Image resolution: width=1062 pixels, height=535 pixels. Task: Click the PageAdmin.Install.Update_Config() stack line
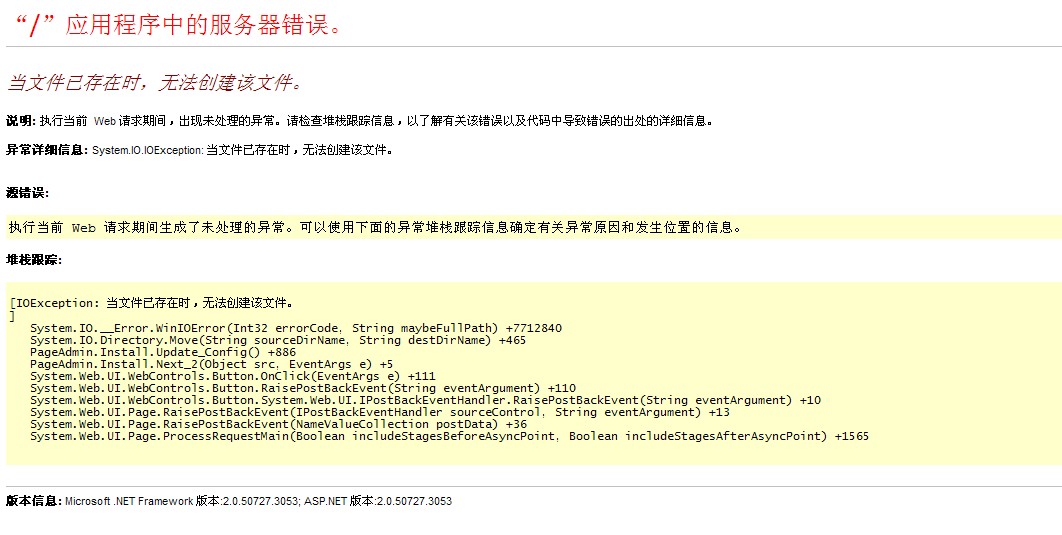point(163,352)
